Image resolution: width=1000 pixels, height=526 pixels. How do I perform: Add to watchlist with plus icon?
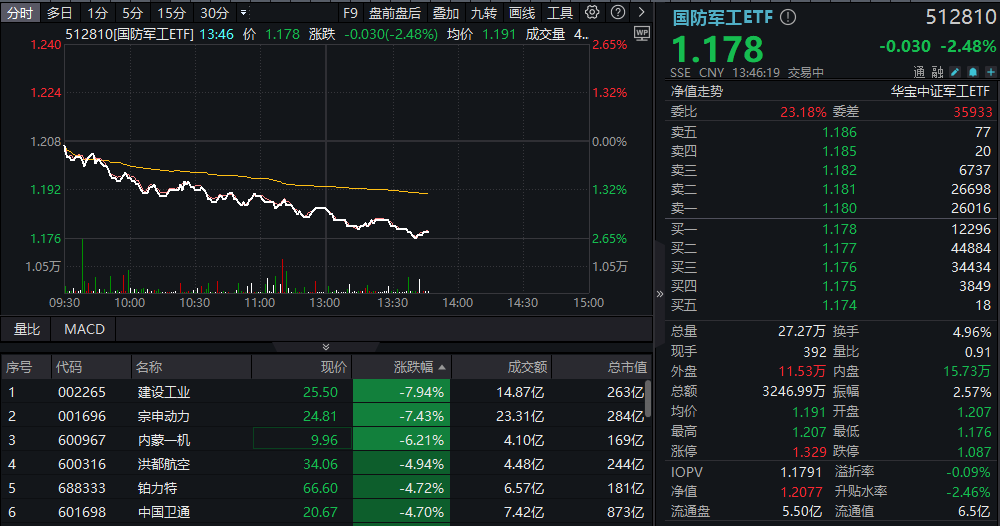pyautogui.click(x=990, y=72)
